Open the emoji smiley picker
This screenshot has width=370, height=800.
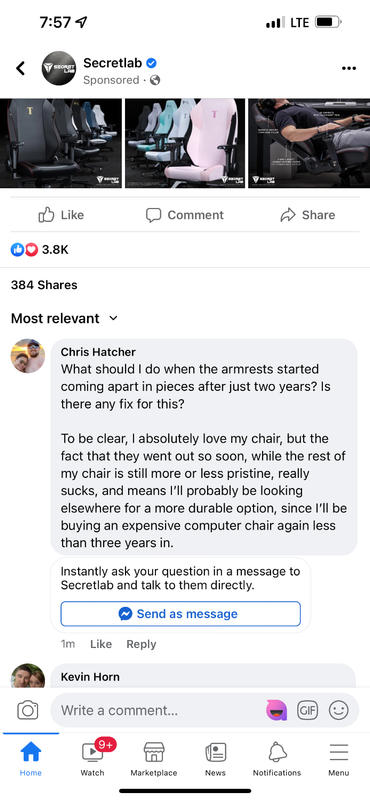pyautogui.click(x=338, y=710)
